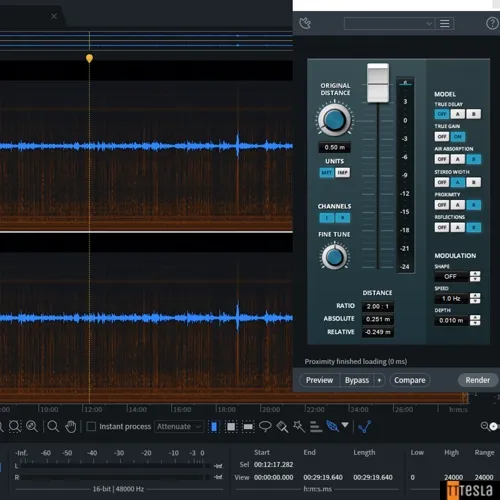Select the Frequency selection tool
The image size is (500, 500).
pos(248,427)
